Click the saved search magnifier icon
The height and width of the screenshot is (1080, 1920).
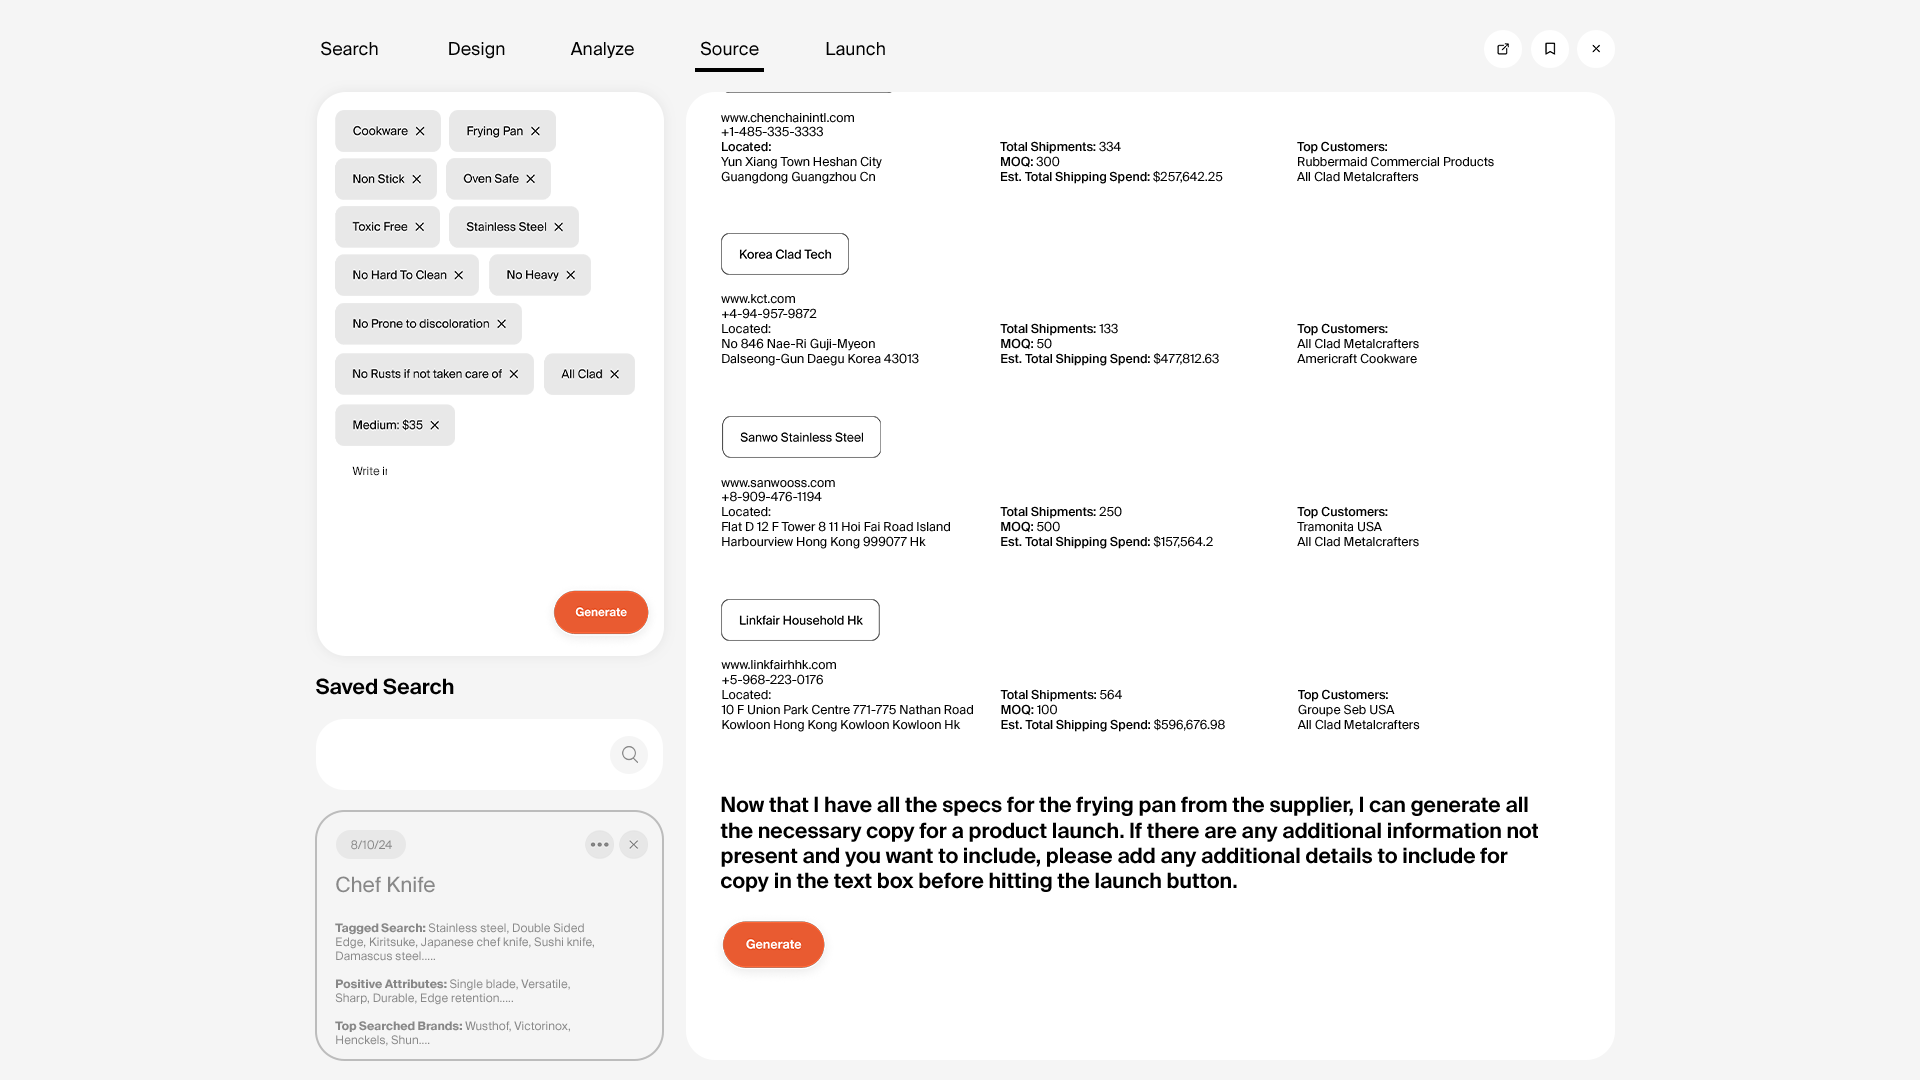pos(629,755)
